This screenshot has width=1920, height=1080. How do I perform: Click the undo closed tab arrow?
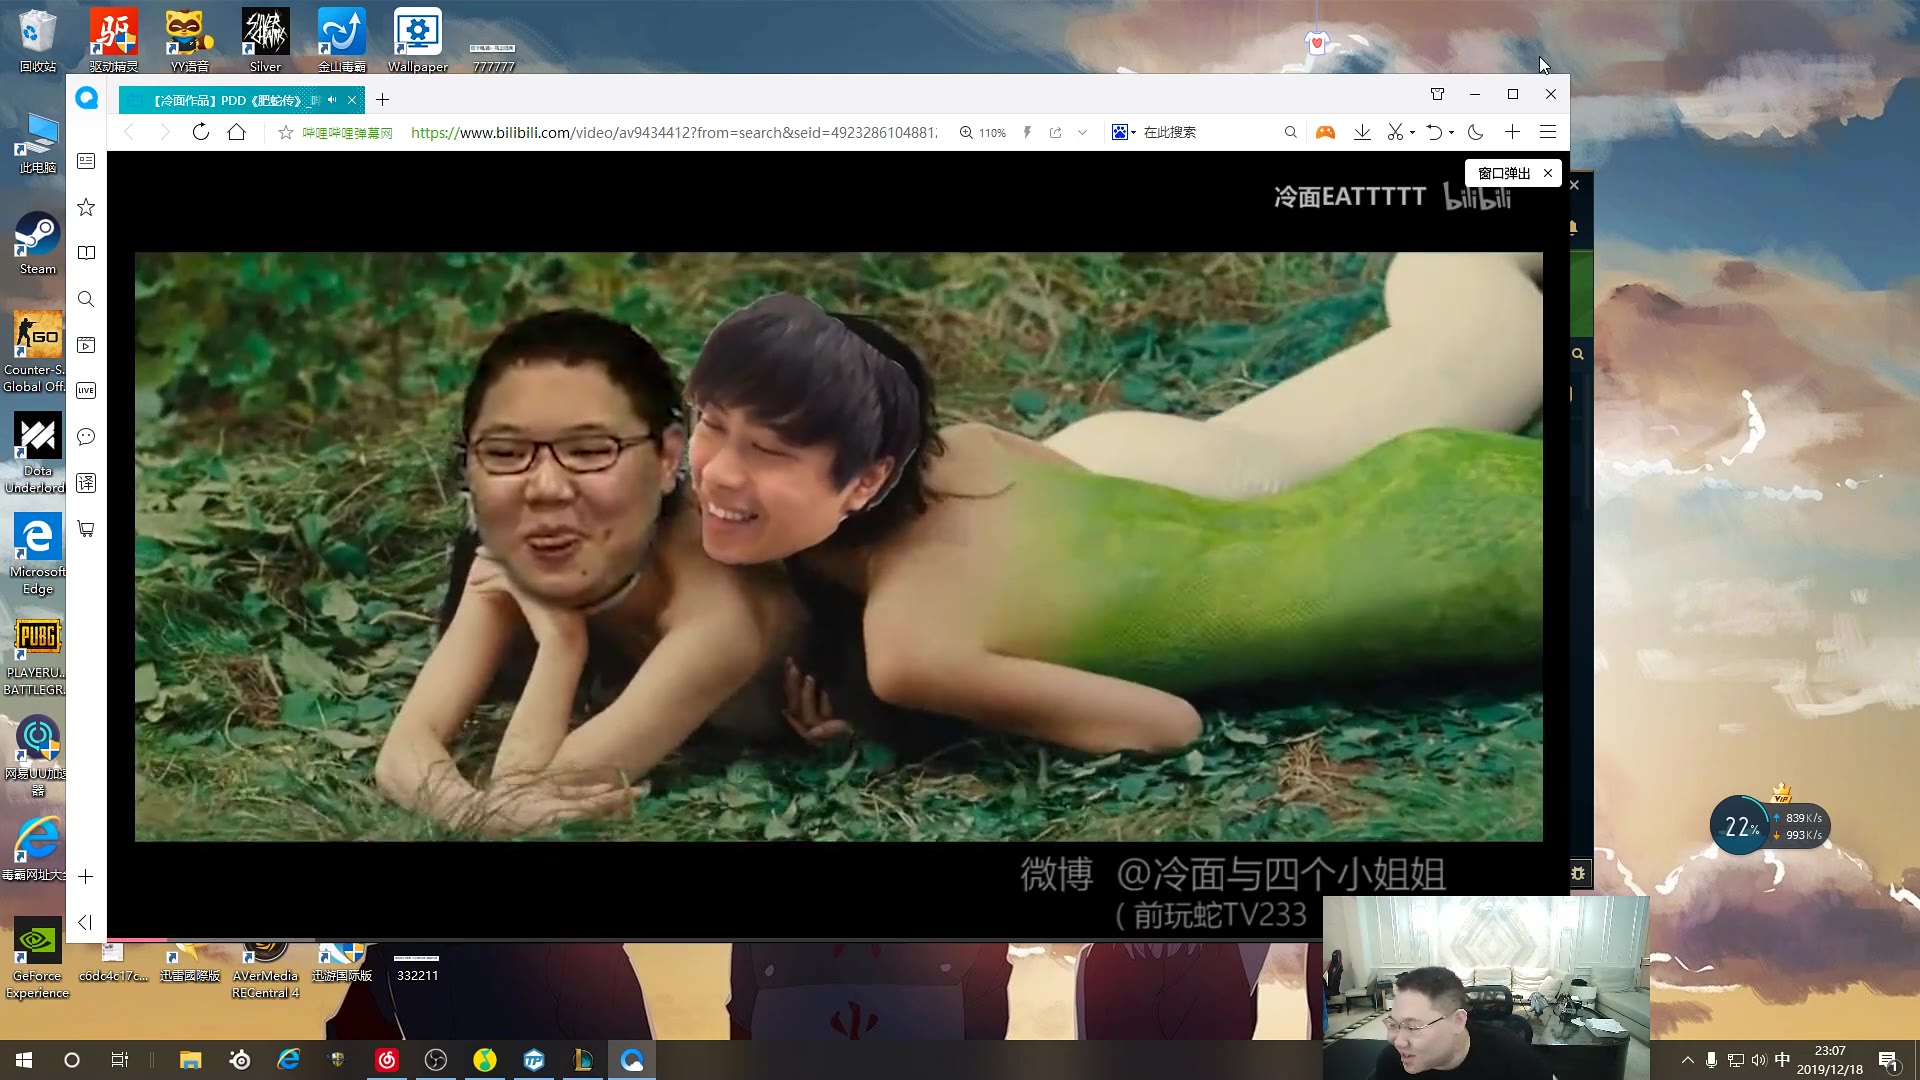[x=1433, y=132]
